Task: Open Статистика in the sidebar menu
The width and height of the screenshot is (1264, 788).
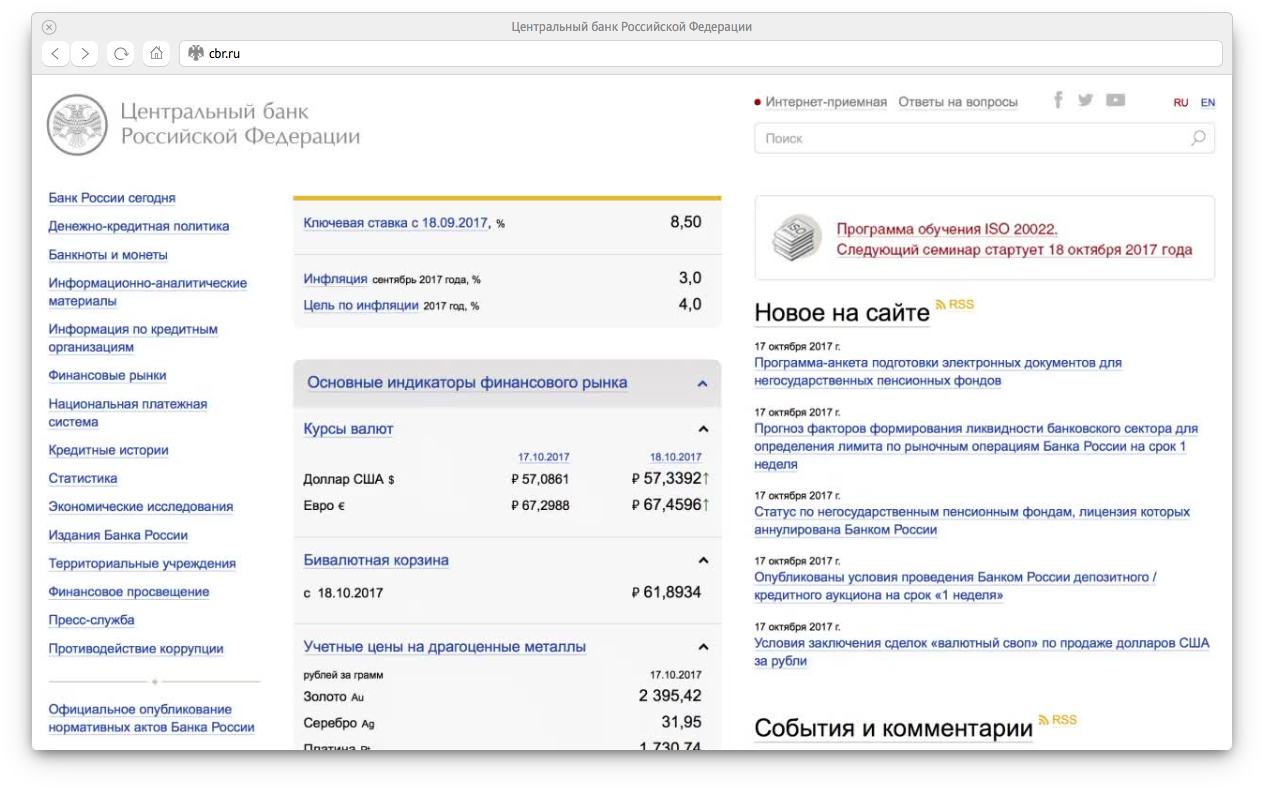Action: point(83,478)
